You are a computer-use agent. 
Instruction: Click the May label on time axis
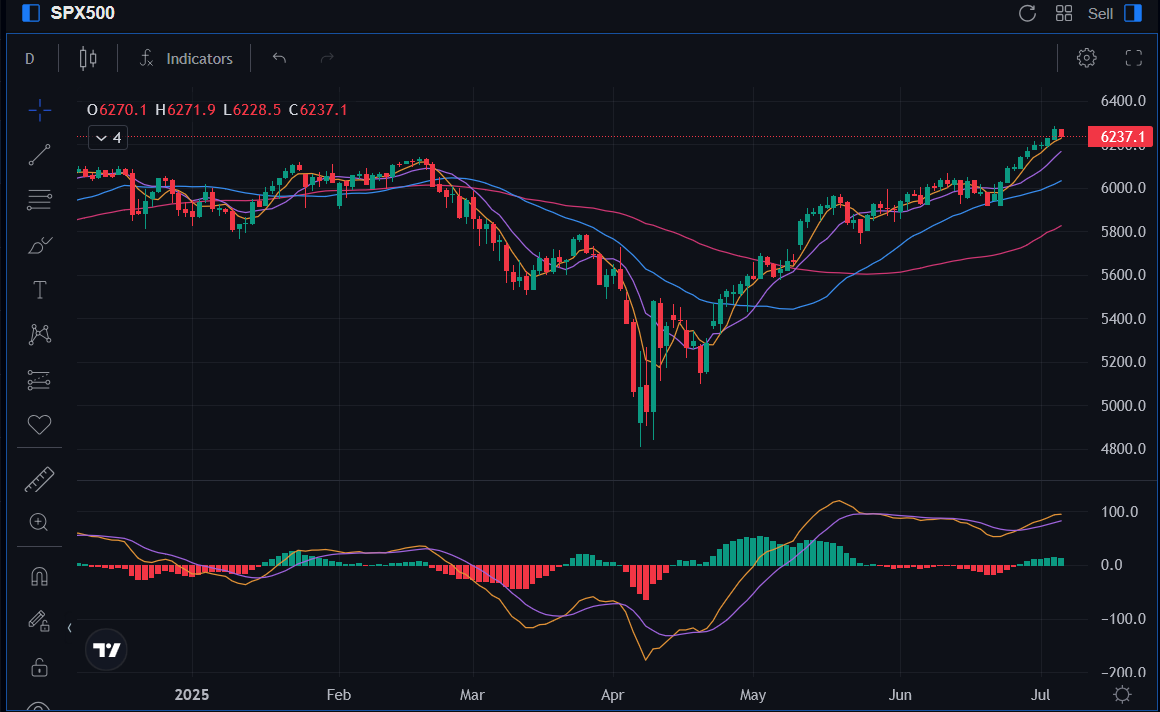(x=752, y=695)
